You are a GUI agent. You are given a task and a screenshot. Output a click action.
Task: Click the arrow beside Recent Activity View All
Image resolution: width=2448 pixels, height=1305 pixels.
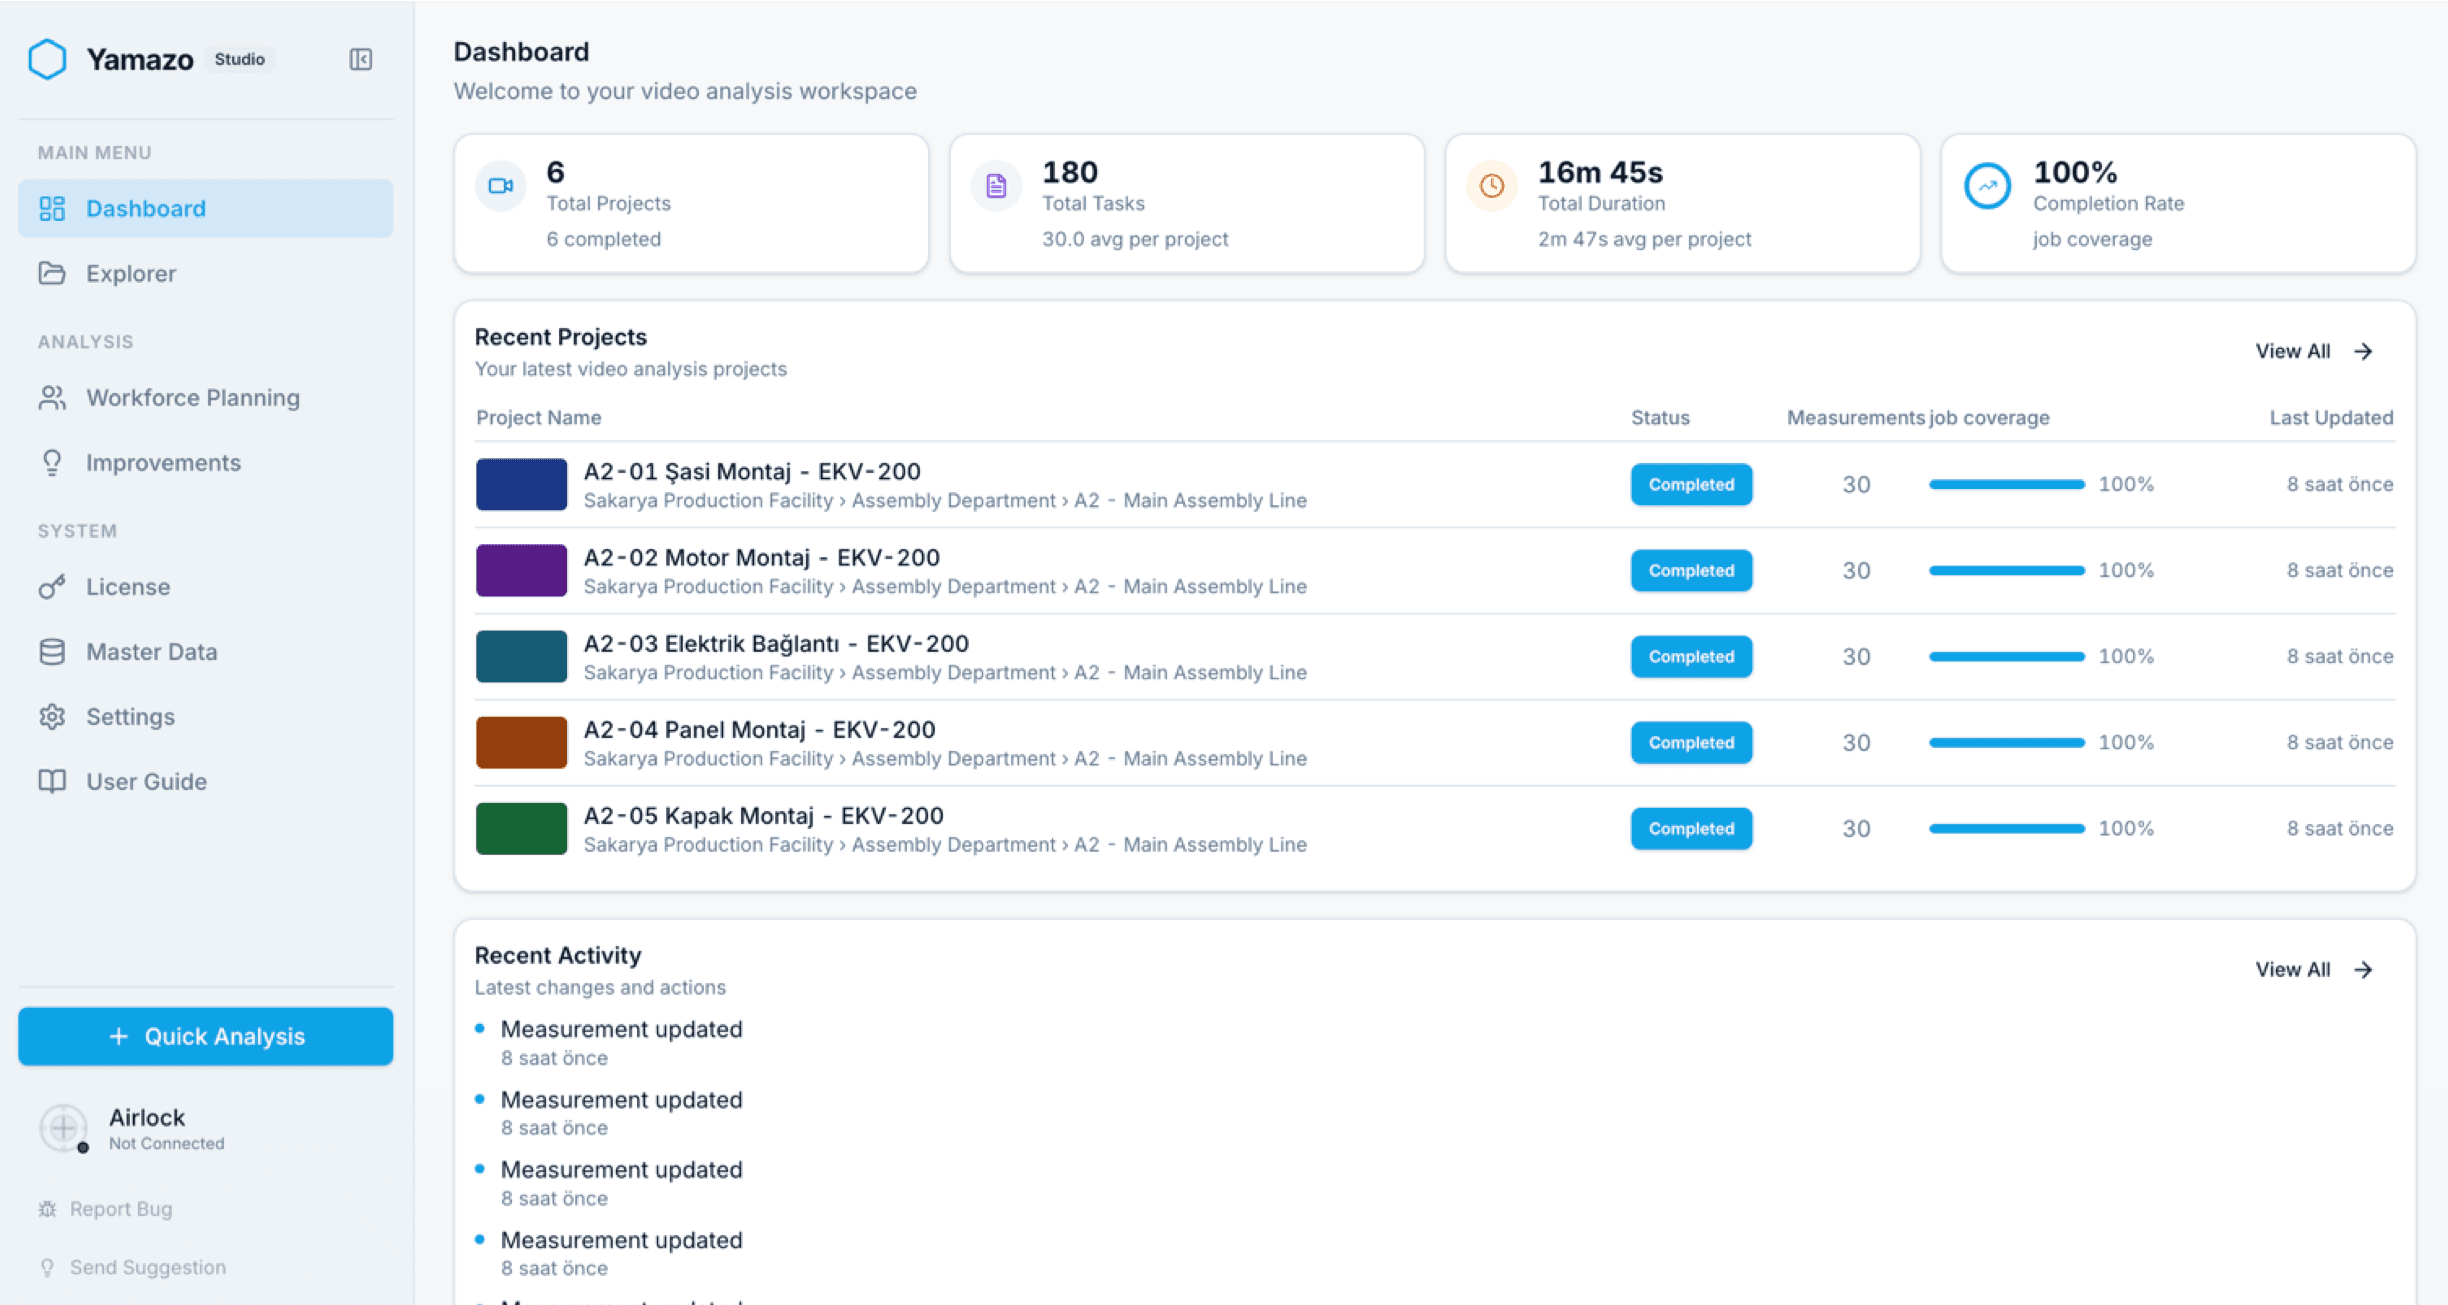coord(2363,969)
